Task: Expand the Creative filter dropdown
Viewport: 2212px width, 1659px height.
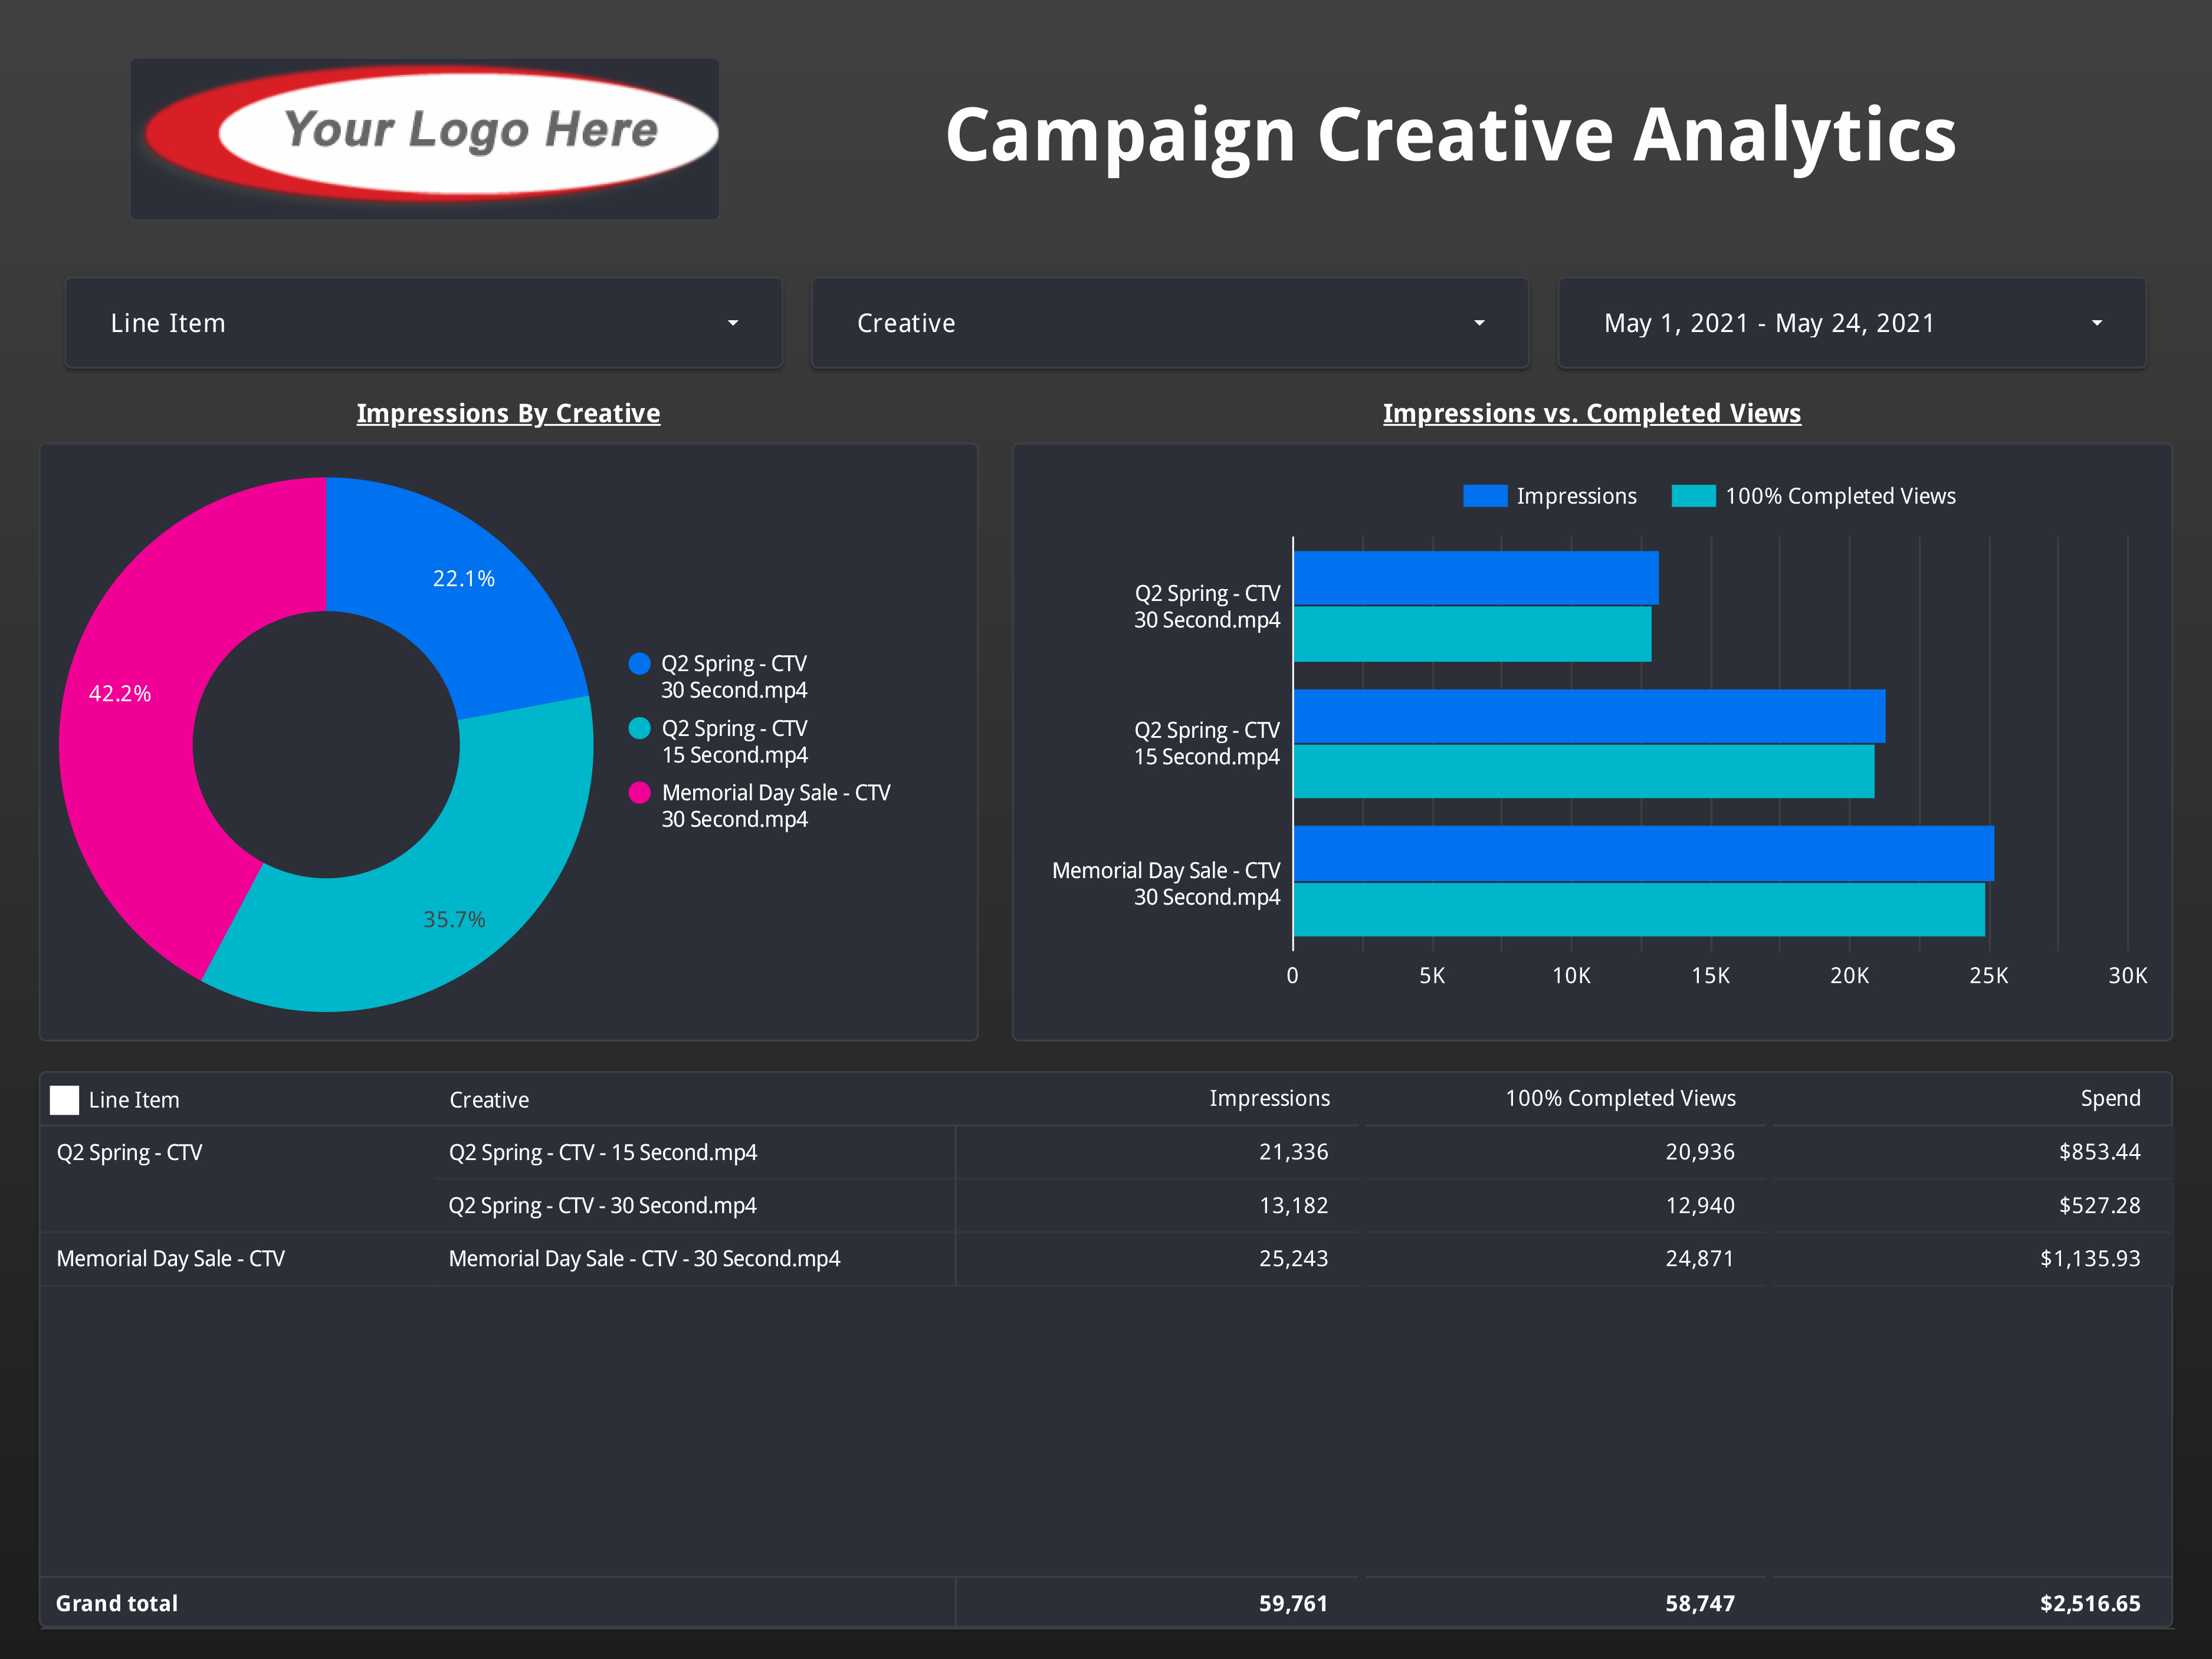Action: point(1169,323)
